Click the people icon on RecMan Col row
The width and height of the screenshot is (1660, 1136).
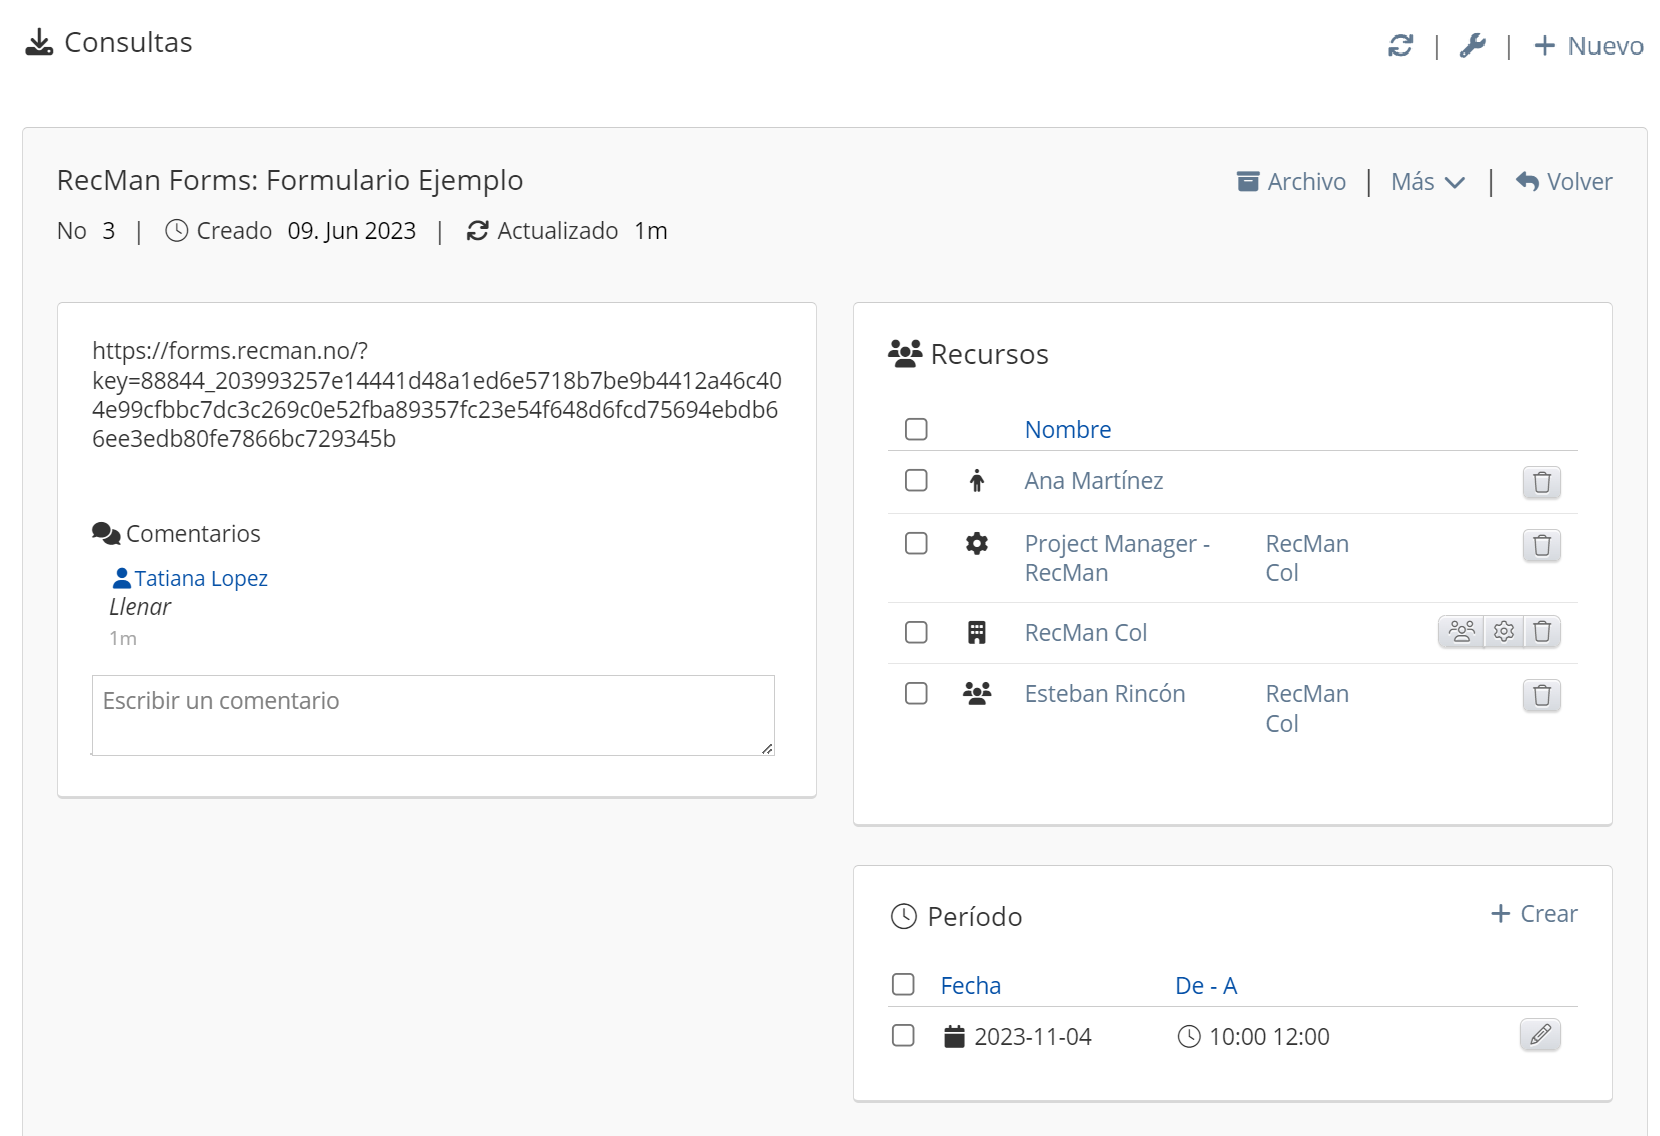point(1461,632)
